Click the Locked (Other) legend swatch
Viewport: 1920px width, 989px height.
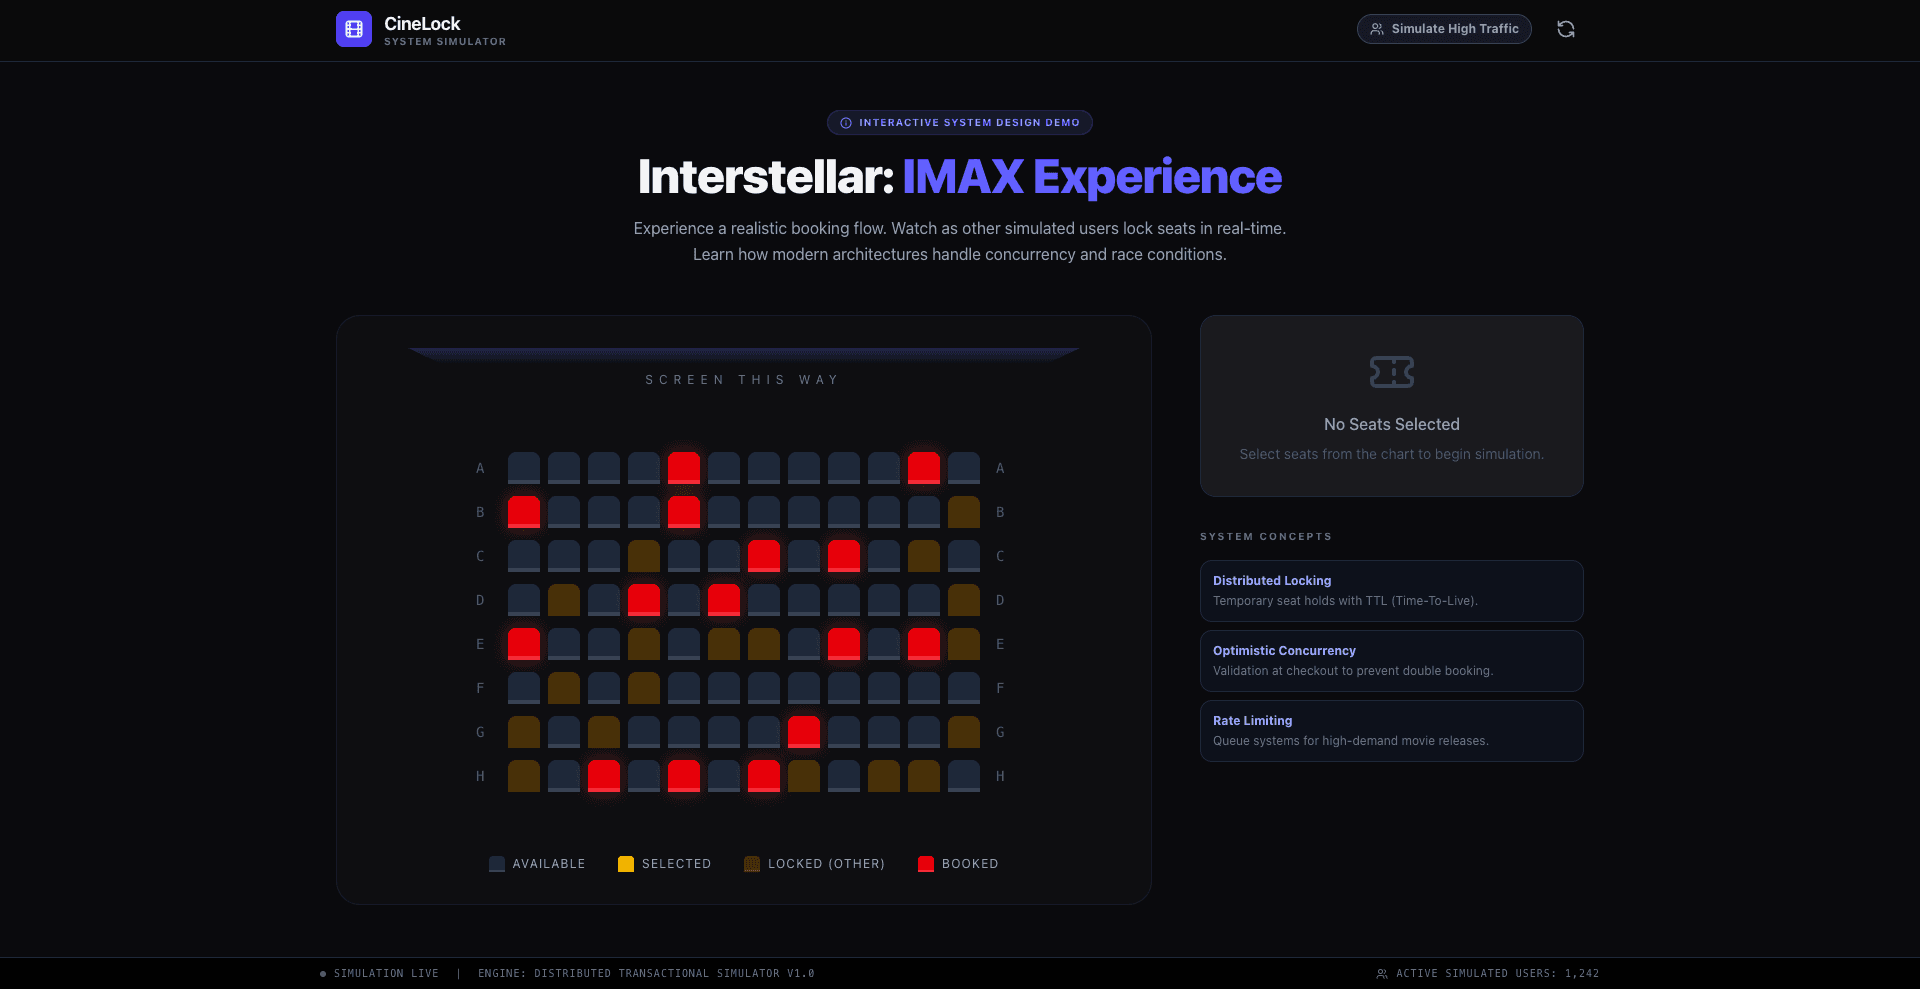pos(752,864)
